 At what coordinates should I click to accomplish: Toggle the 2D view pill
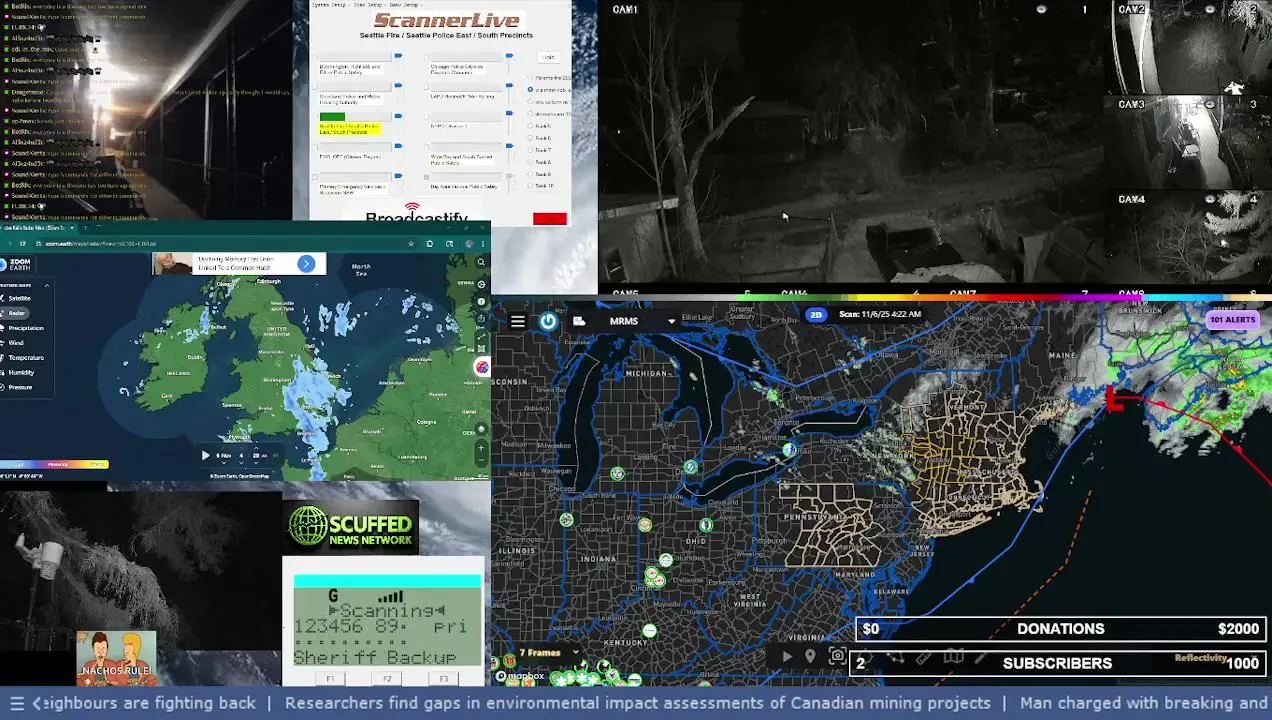(816, 314)
